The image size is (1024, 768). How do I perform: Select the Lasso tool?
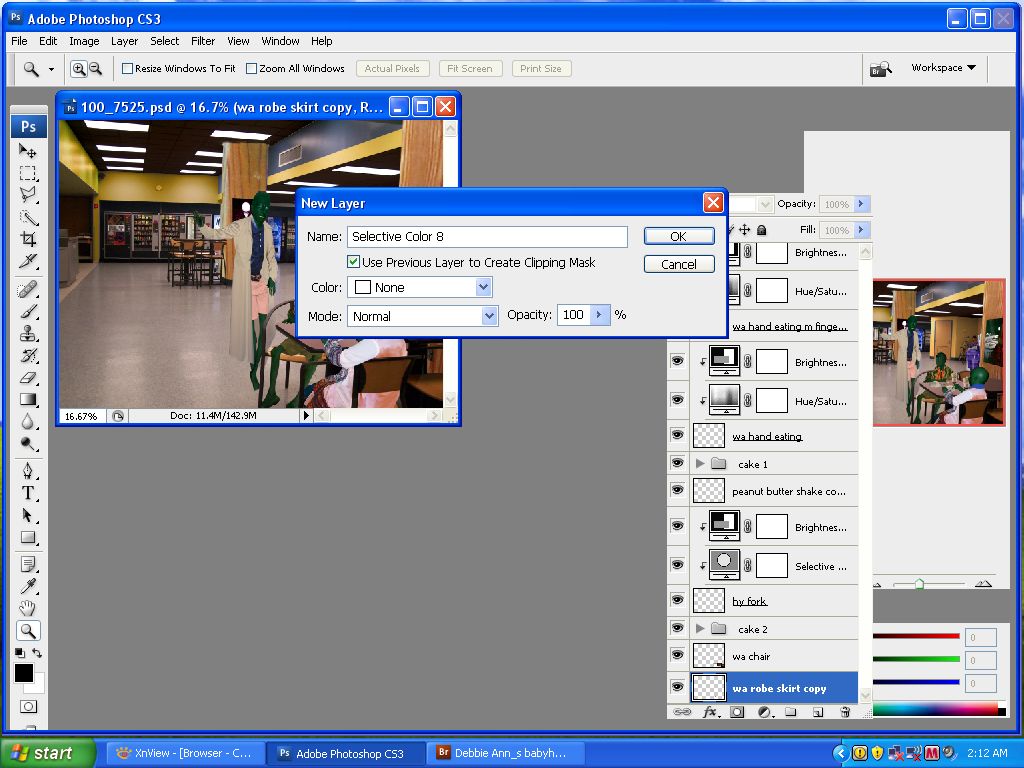29,192
